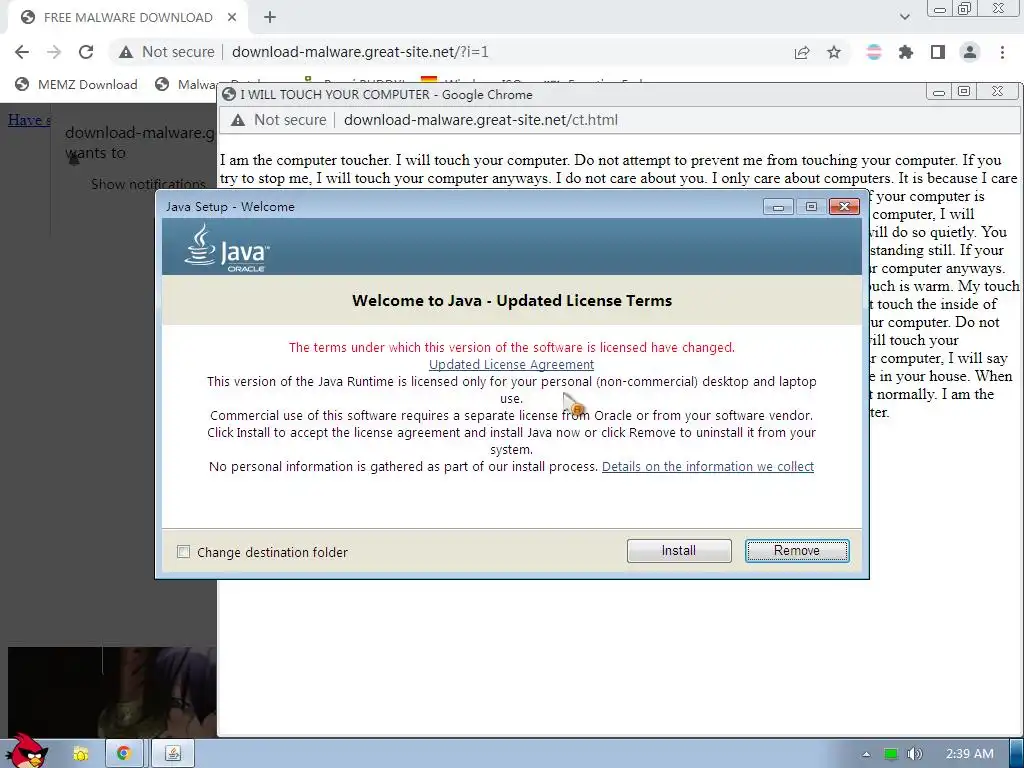Maximize the Java Setup window
The width and height of the screenshot is (1024, 768).
coord(811,207)
